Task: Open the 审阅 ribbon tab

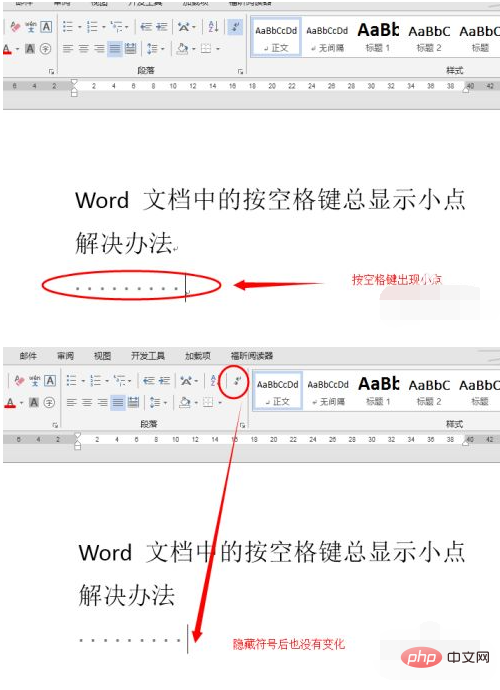Action: (65, 356)
